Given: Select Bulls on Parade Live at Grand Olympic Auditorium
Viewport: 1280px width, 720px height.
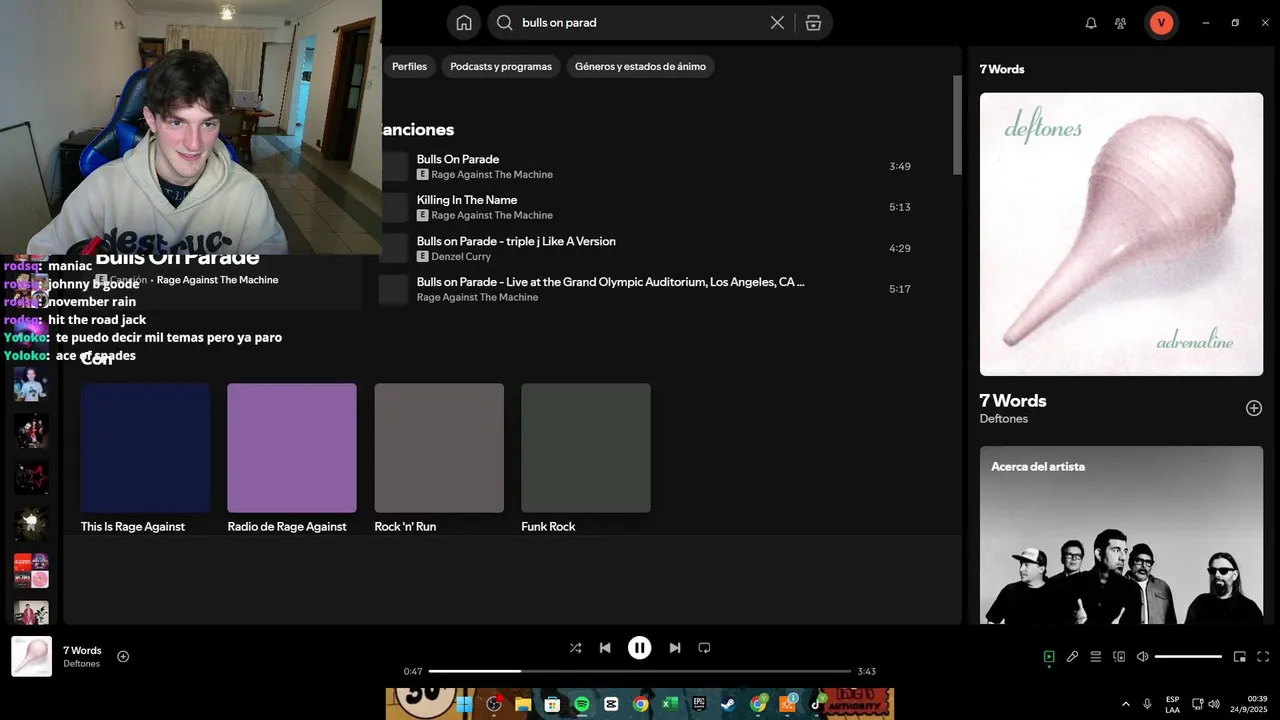Looking at the screenshot, I should tap(647, 289).
